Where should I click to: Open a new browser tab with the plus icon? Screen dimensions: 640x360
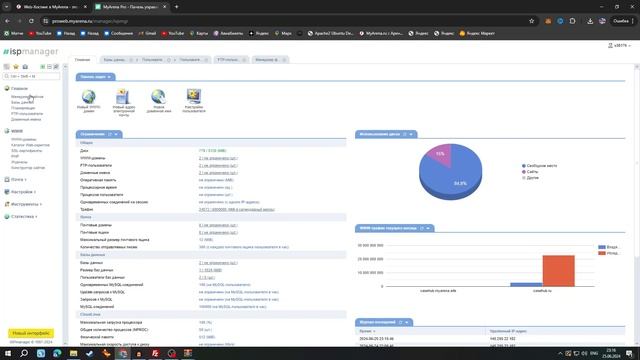[176, 7]
